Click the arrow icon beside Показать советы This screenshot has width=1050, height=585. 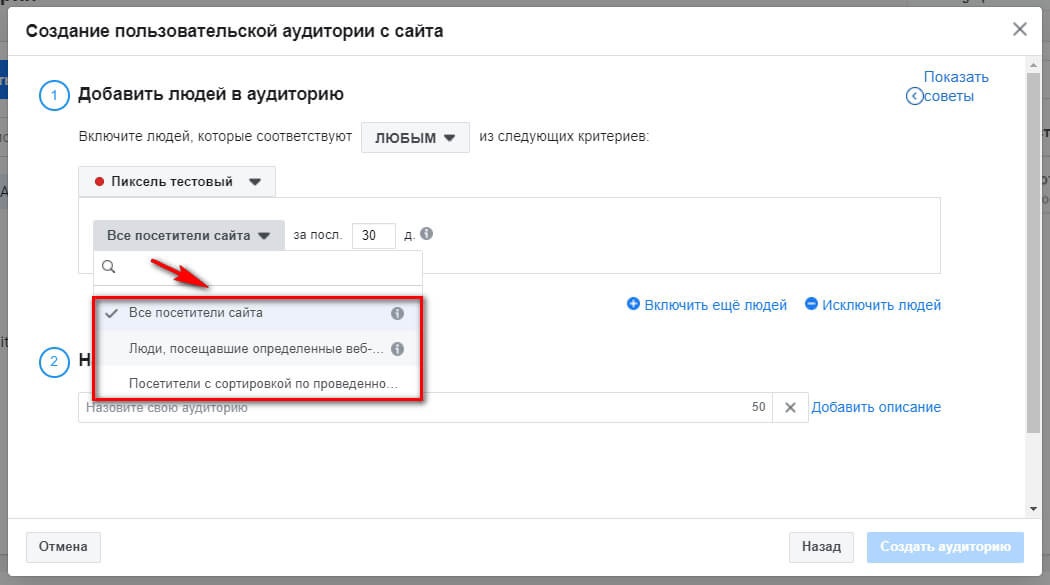click(x=914, y=97)
